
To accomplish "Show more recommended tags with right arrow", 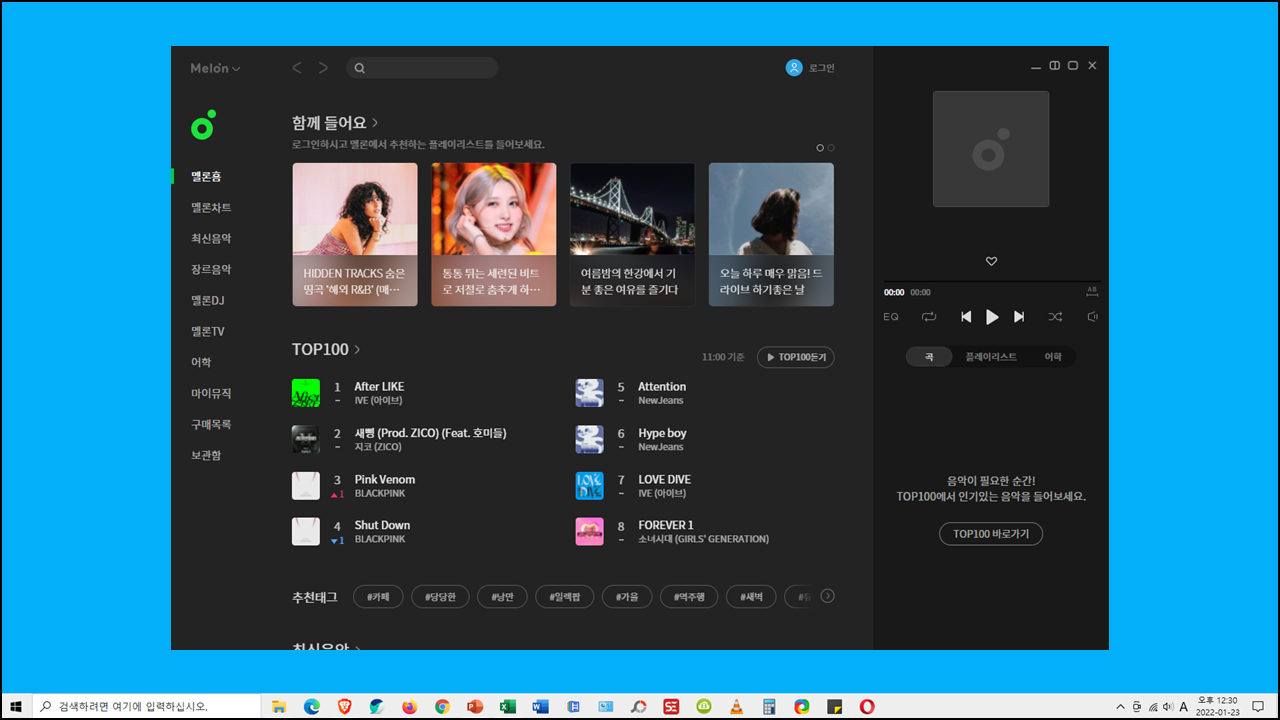I will click(827, 596).
